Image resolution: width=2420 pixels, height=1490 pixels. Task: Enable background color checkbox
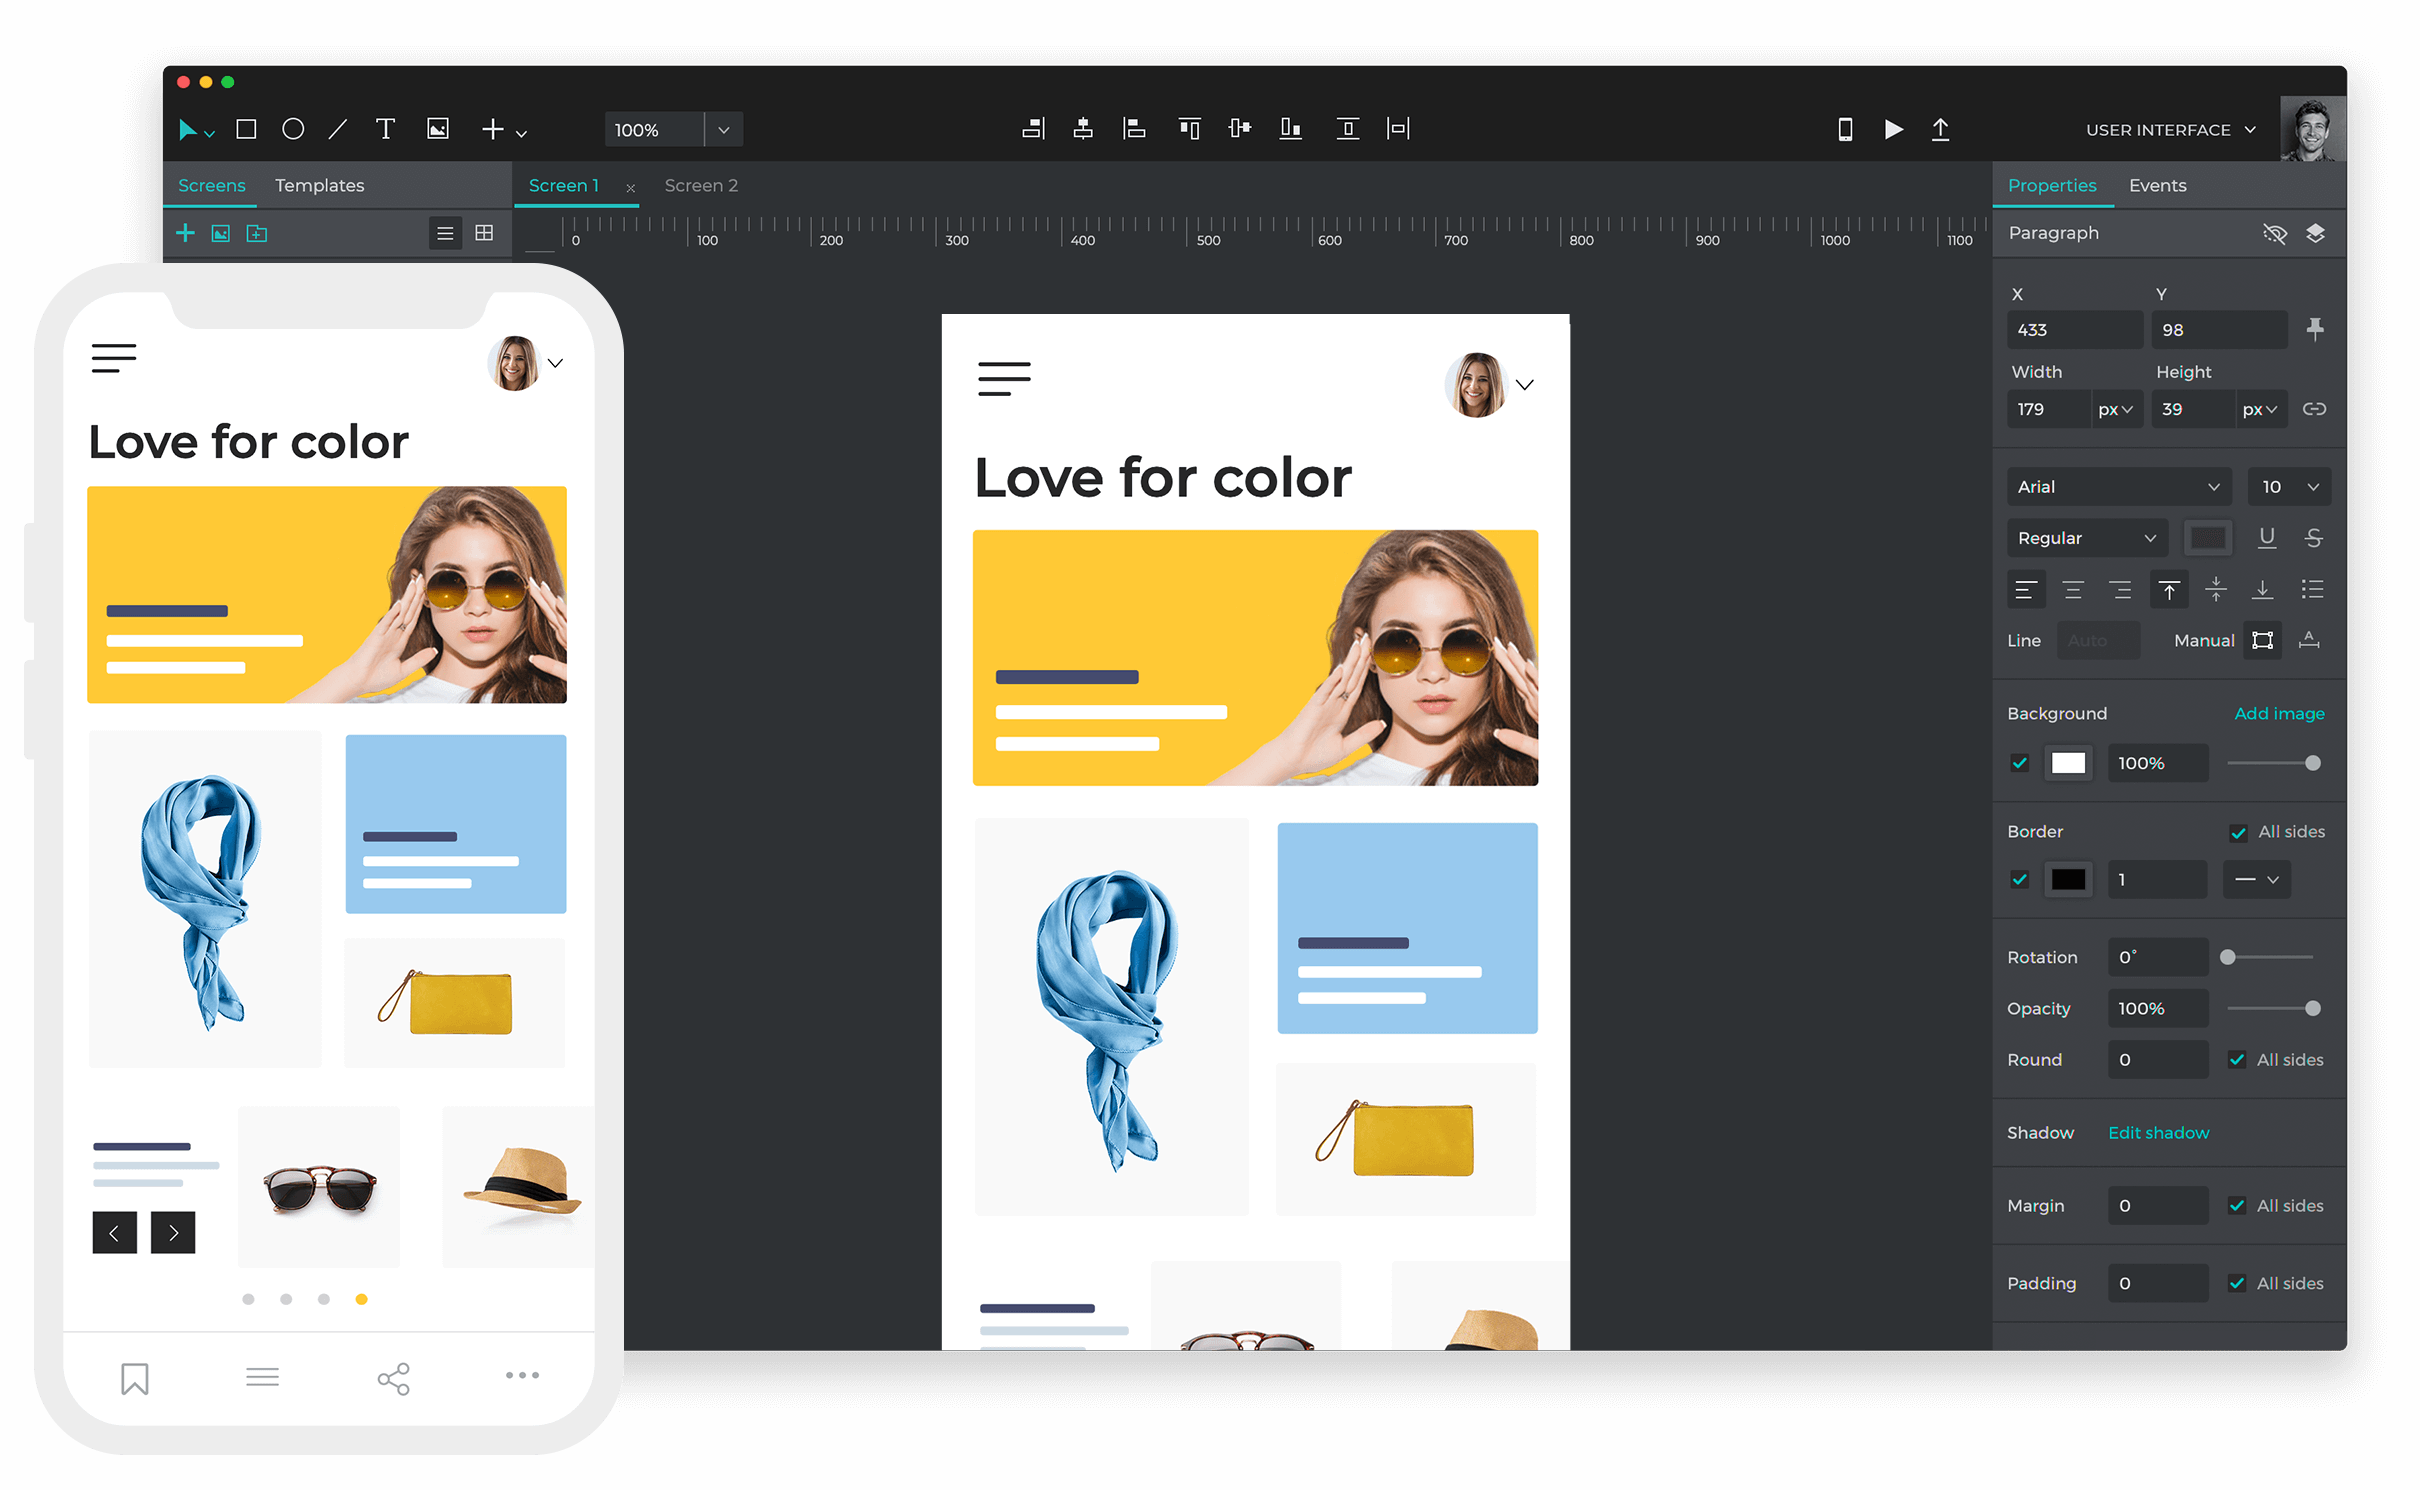pyautogui.click(x=2019, y=762)
